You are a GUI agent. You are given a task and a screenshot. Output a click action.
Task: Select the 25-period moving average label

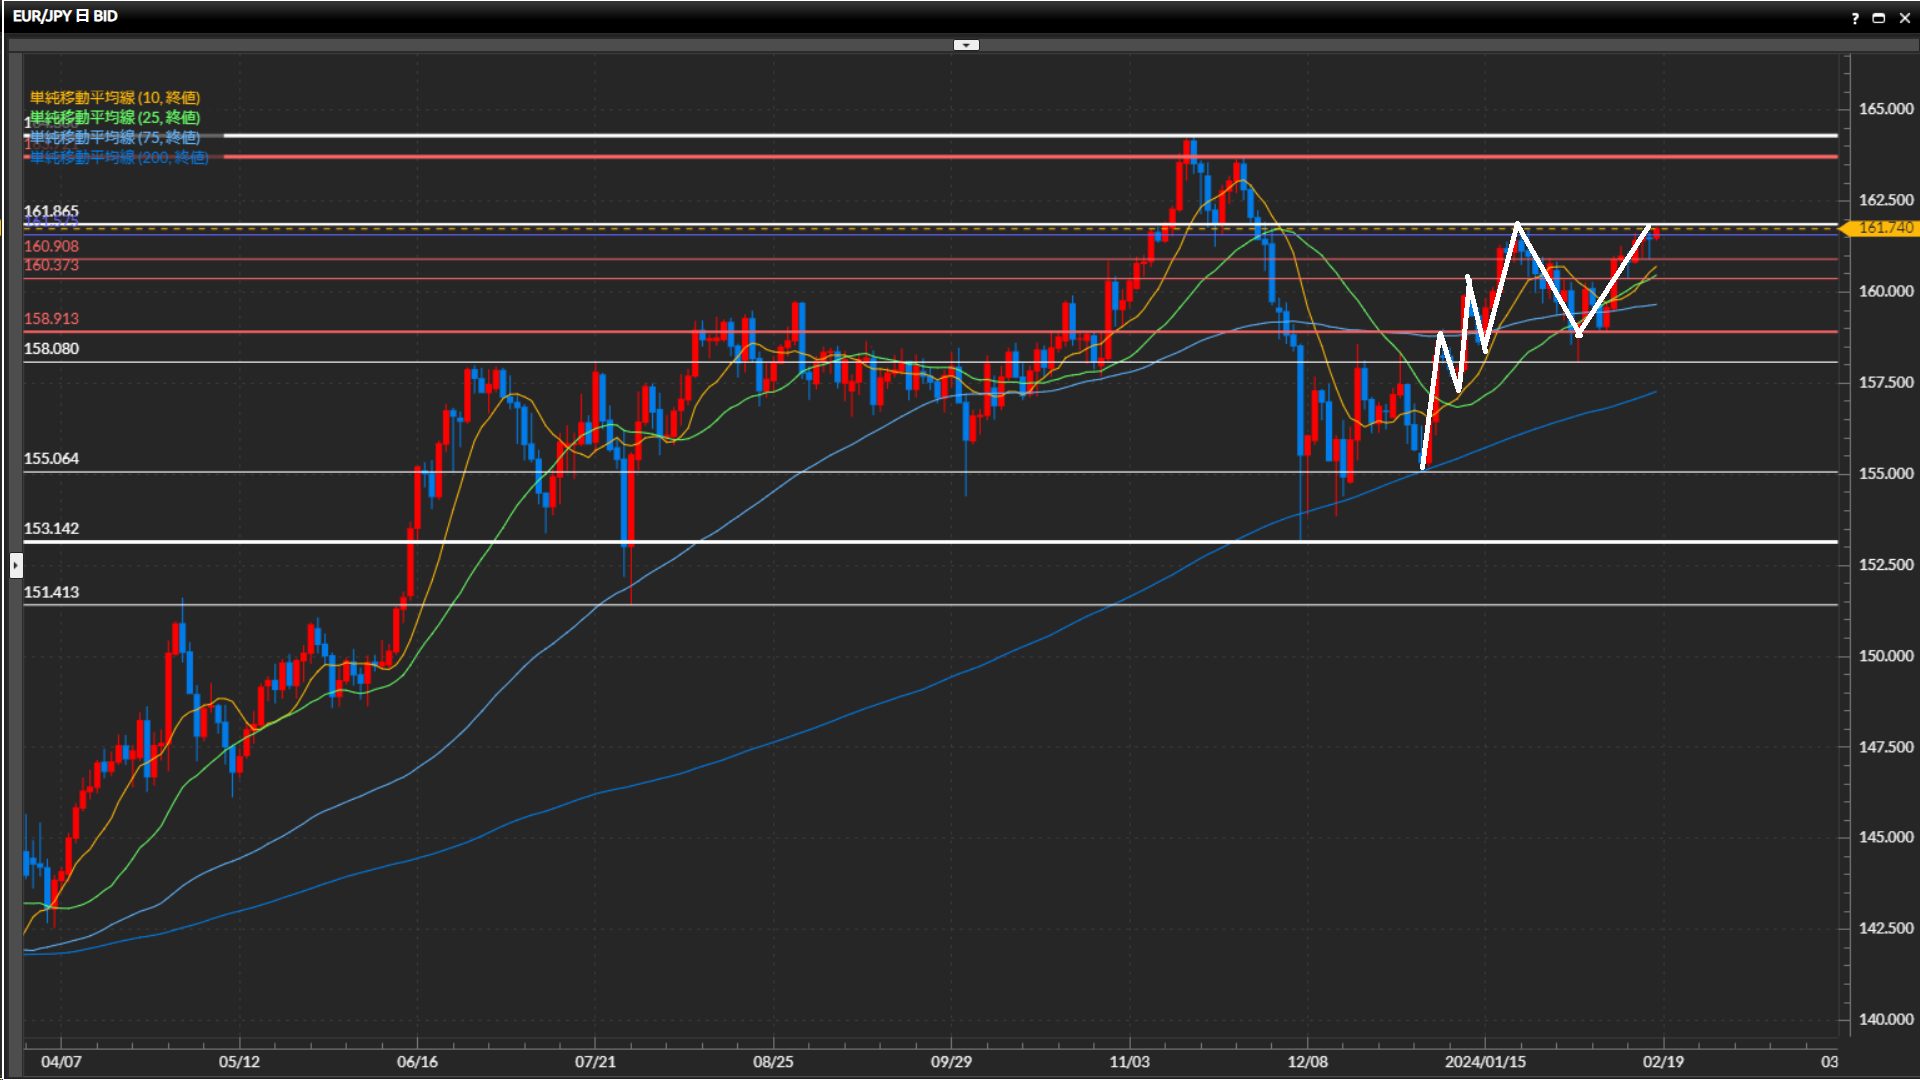115,117
